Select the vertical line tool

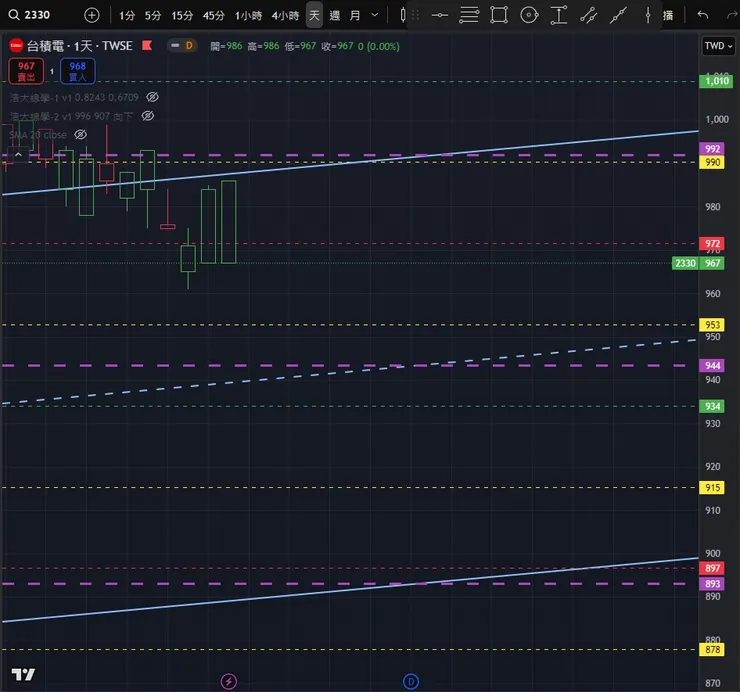click(x=648, y=15)
